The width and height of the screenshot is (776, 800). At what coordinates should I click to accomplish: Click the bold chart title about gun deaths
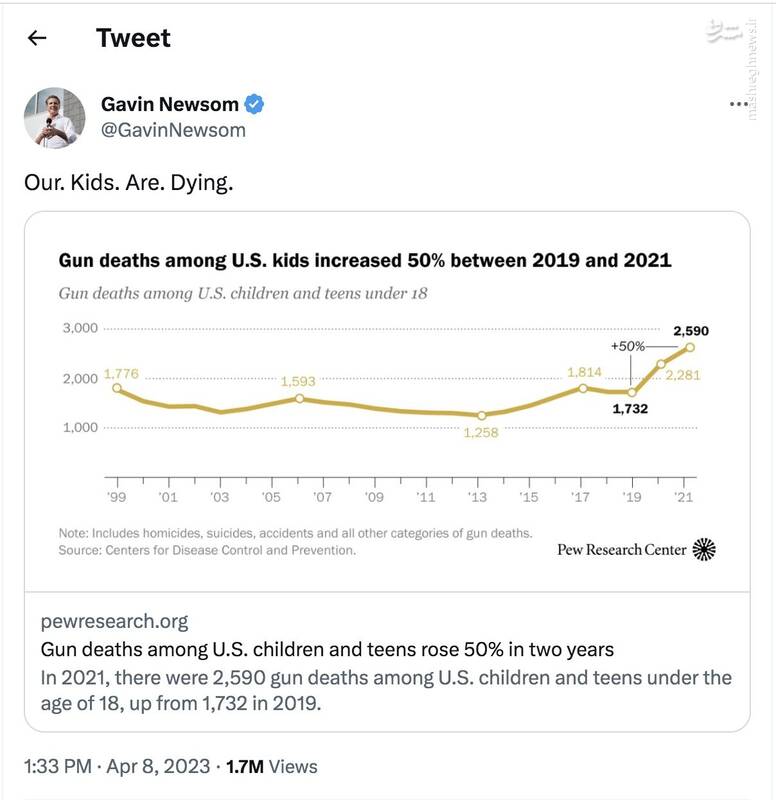365,261
